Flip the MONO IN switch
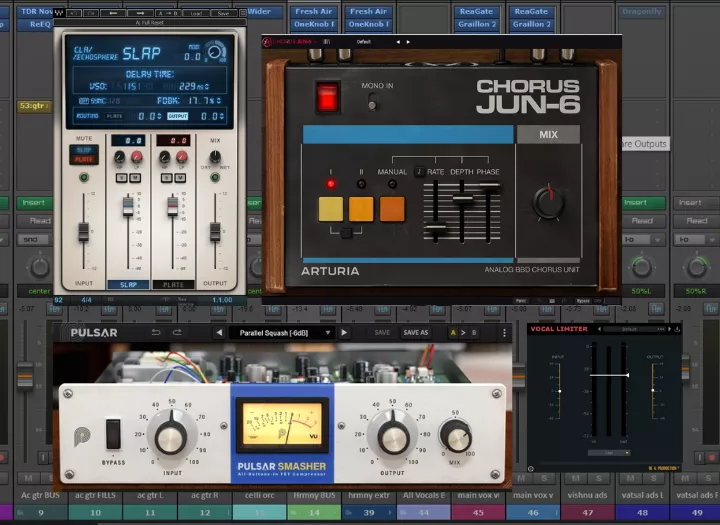Viewport: 720px width, 525px height. tap(372, 103)
